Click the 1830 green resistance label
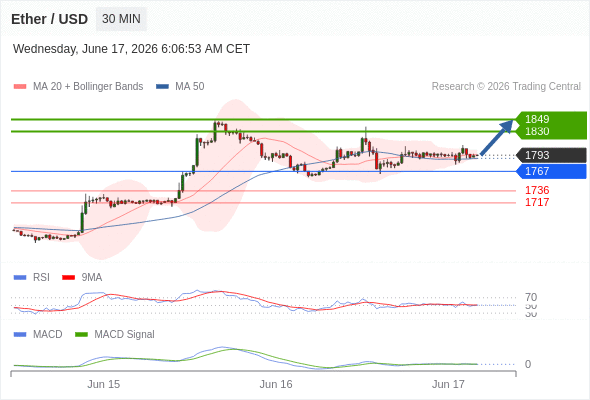The image size is (590, 400). (x=537, y=131)
